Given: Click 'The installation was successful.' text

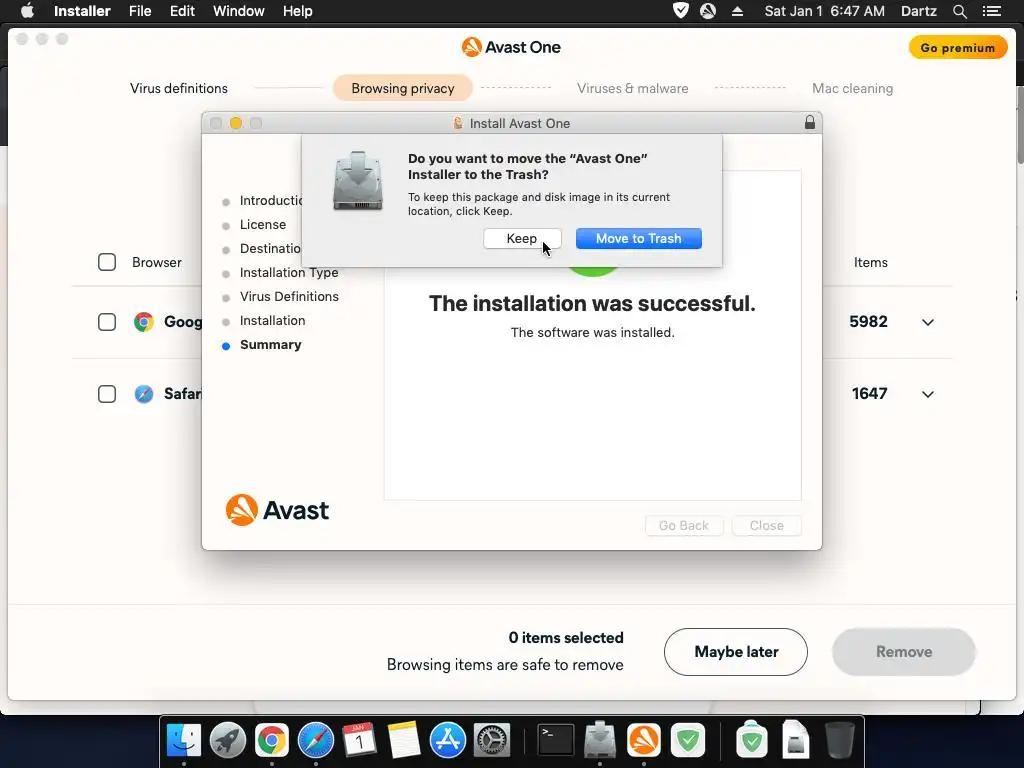Looking at the screenshot, I should 592,303.
